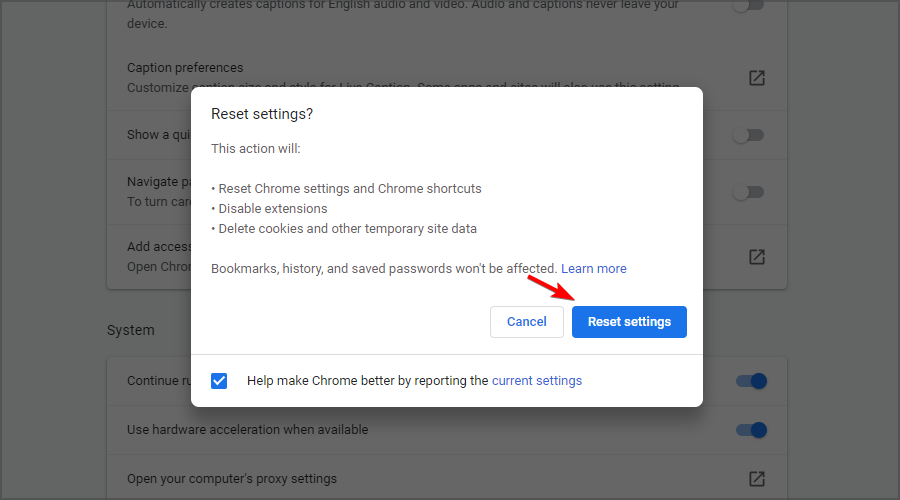Toggle the Show a quick highlight switch

[x=748, y=135]
